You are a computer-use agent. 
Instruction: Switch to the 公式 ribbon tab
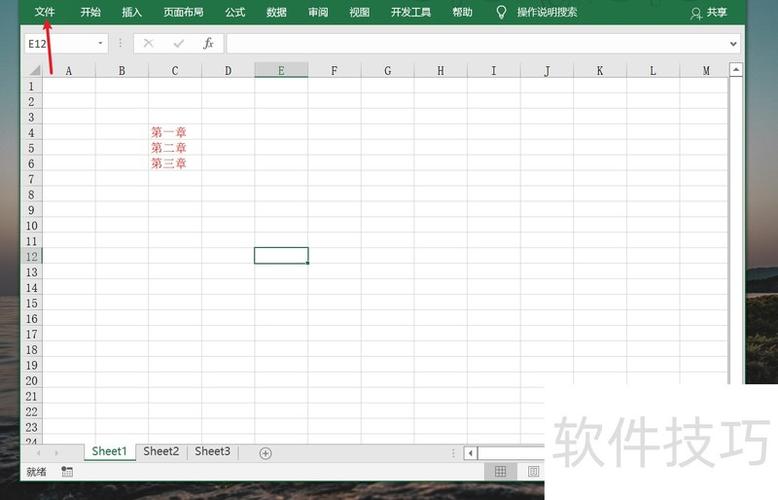[x=235, y=12]
